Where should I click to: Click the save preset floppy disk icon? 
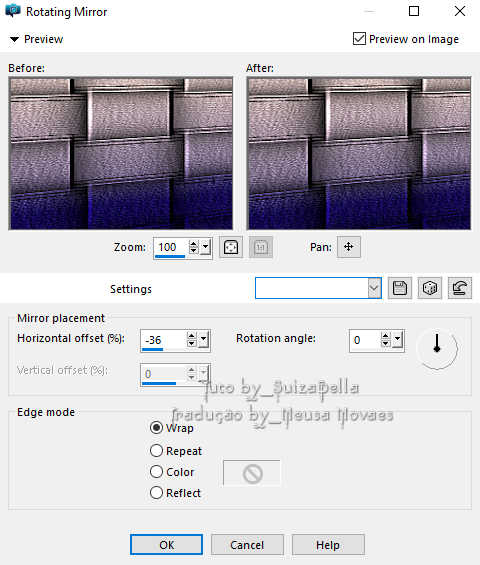point(400,288)
